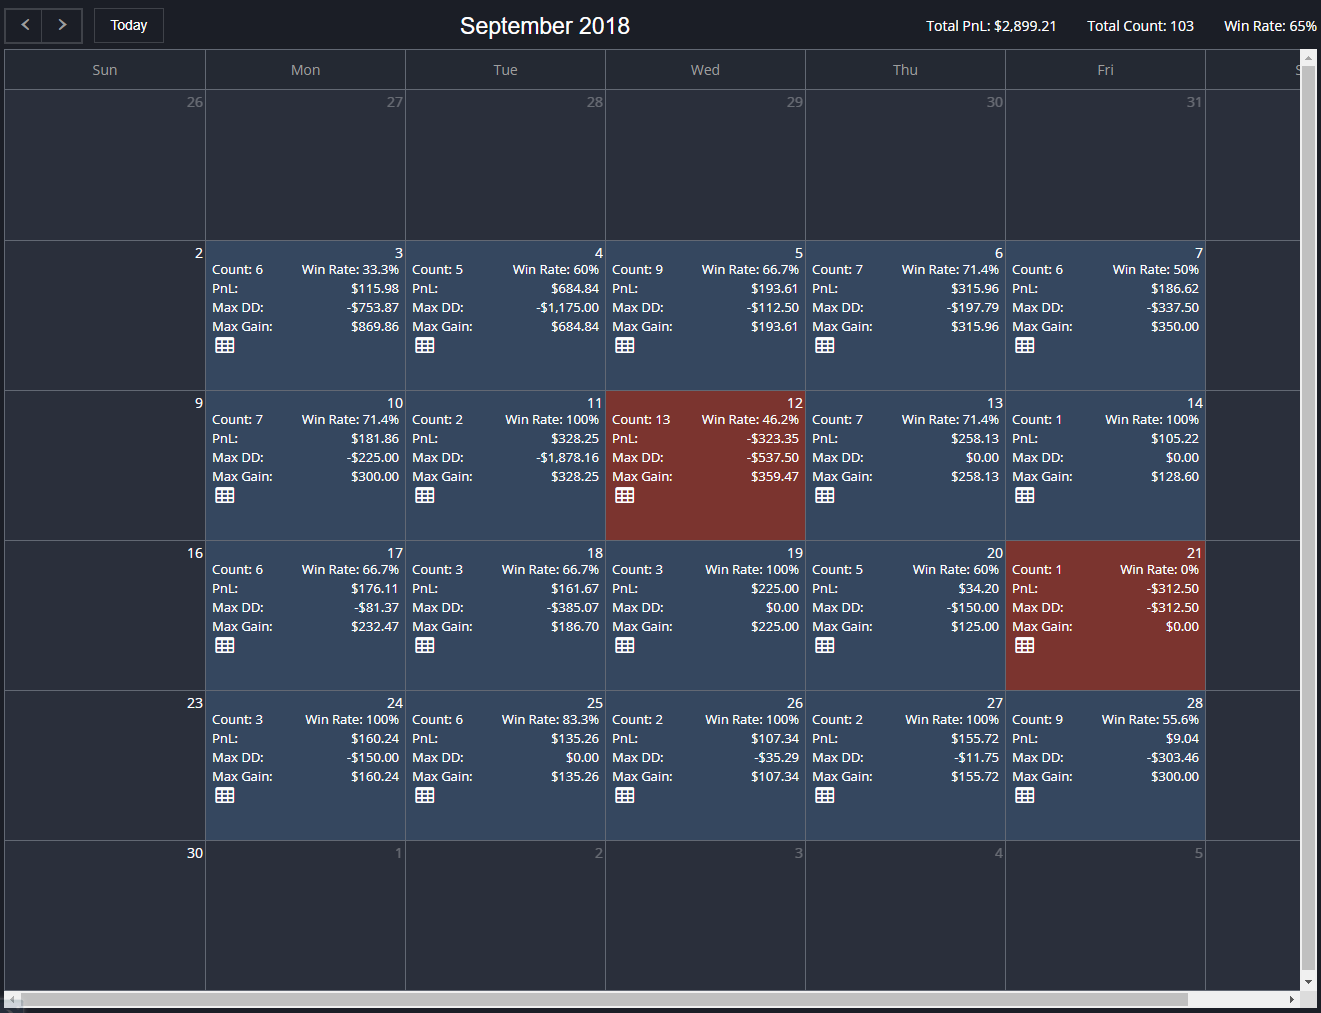Click PnL value $9.04 on September 28
The height and width of the screenshot is (1013, 1321).
1182,739
